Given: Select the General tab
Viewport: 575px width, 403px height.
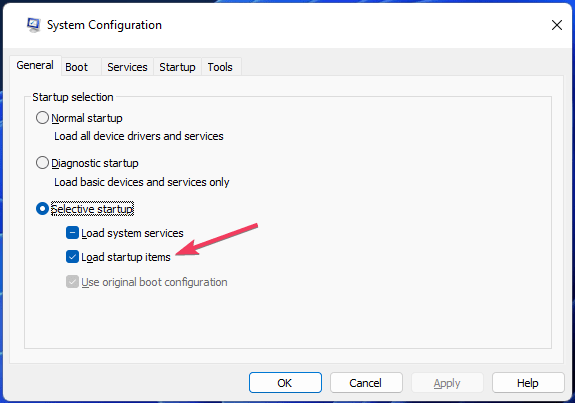Looking at the screenshot, I should [x=35, y=65].
